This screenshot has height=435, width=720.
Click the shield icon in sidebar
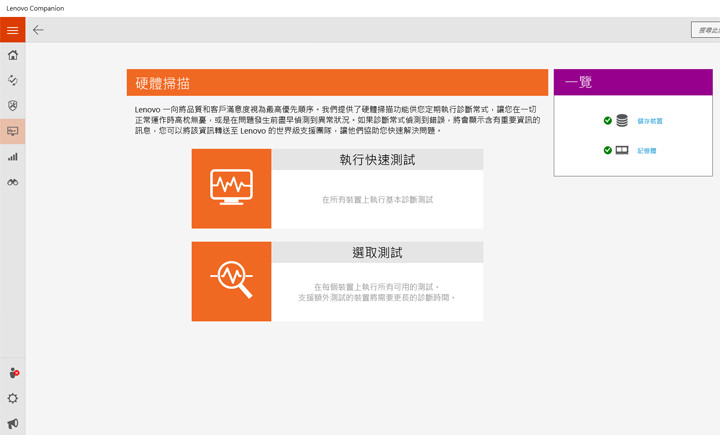point(13,105)
